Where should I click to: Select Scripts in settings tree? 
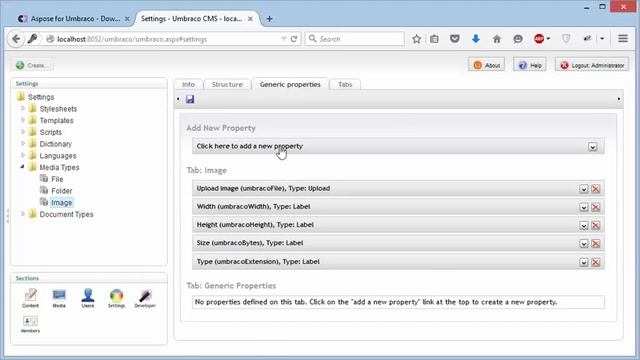click(x=51, y=132)
